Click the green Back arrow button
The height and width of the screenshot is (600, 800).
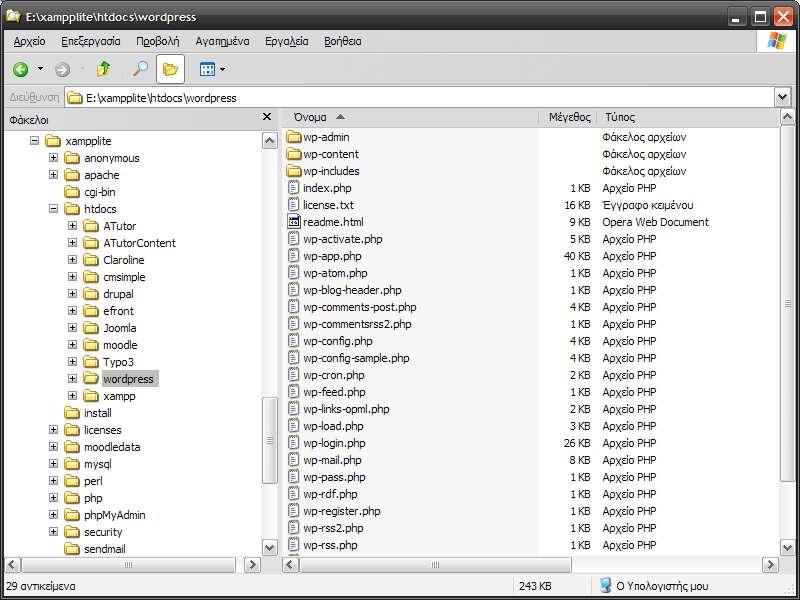click(x=20, y=69)
